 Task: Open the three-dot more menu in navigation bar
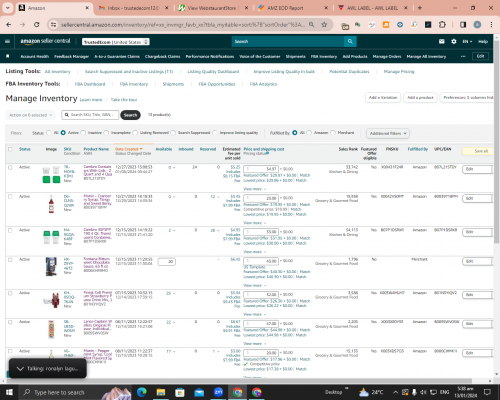click(463, 56)
